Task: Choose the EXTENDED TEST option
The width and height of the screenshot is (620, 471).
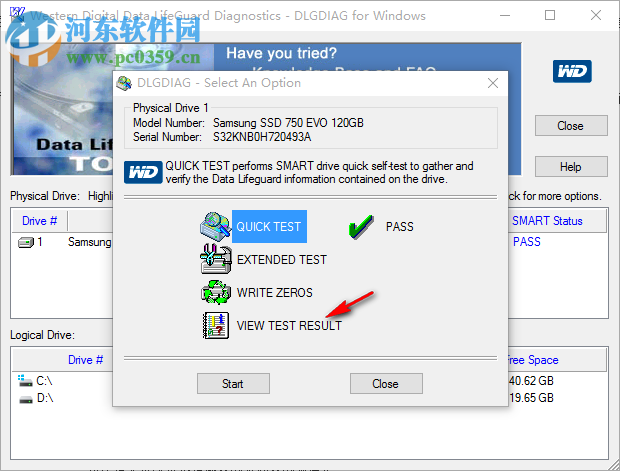Action: [282, 259]
